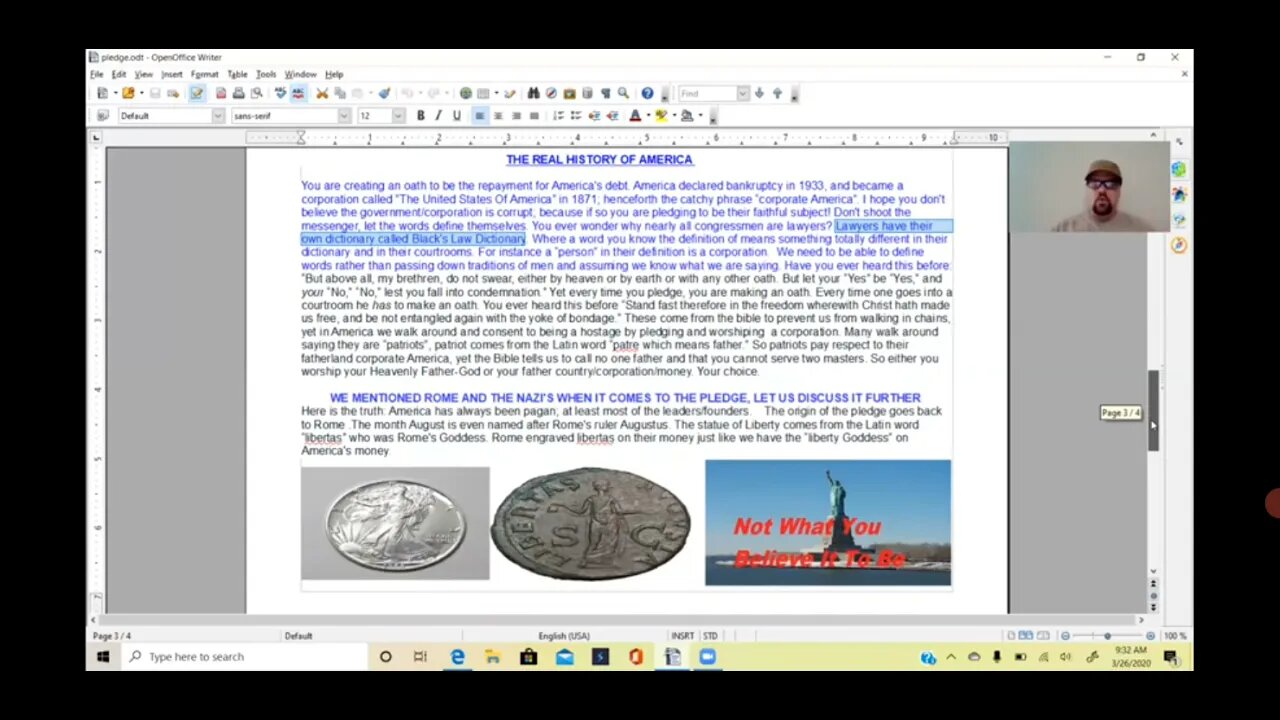
Task: Open the File menu
Action: [x=96, y=75]
